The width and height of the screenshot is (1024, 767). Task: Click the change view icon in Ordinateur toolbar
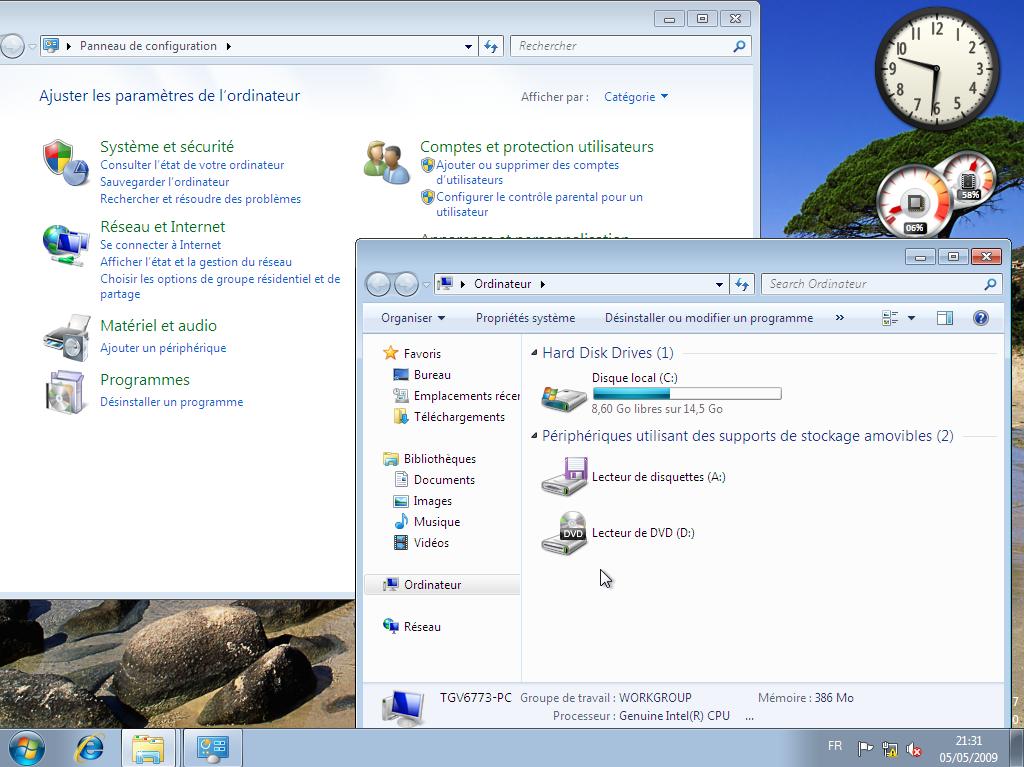[890, 318]
